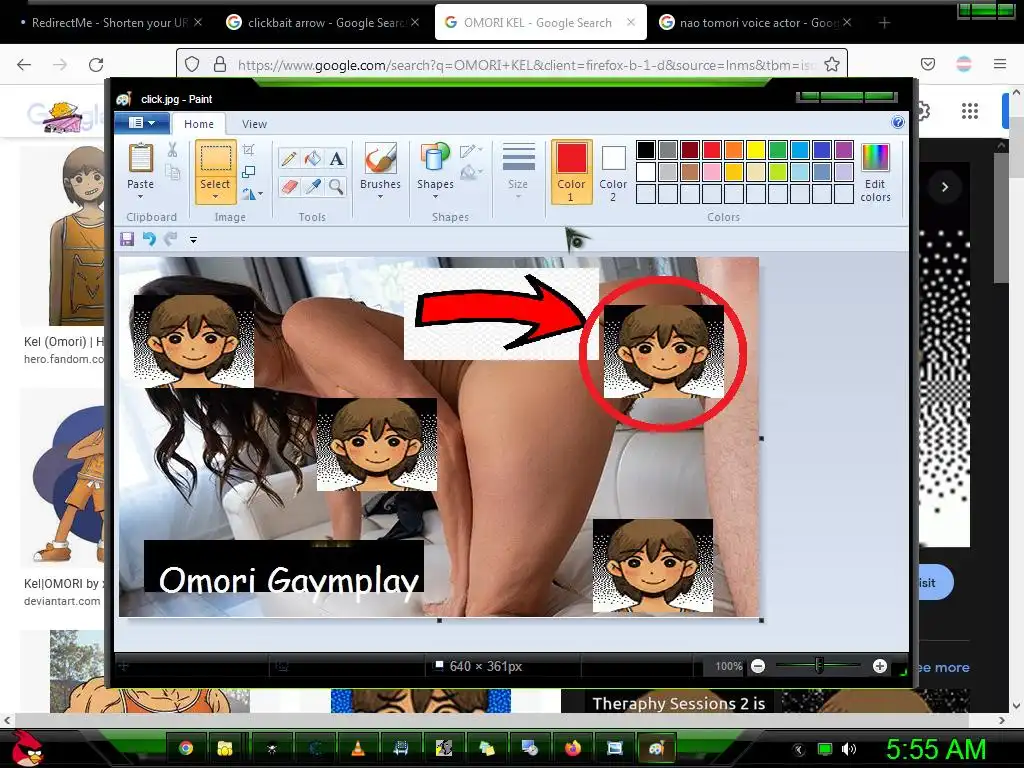Open the Firefox hamburger menu
The image size is (1024, 768).
1000,64
